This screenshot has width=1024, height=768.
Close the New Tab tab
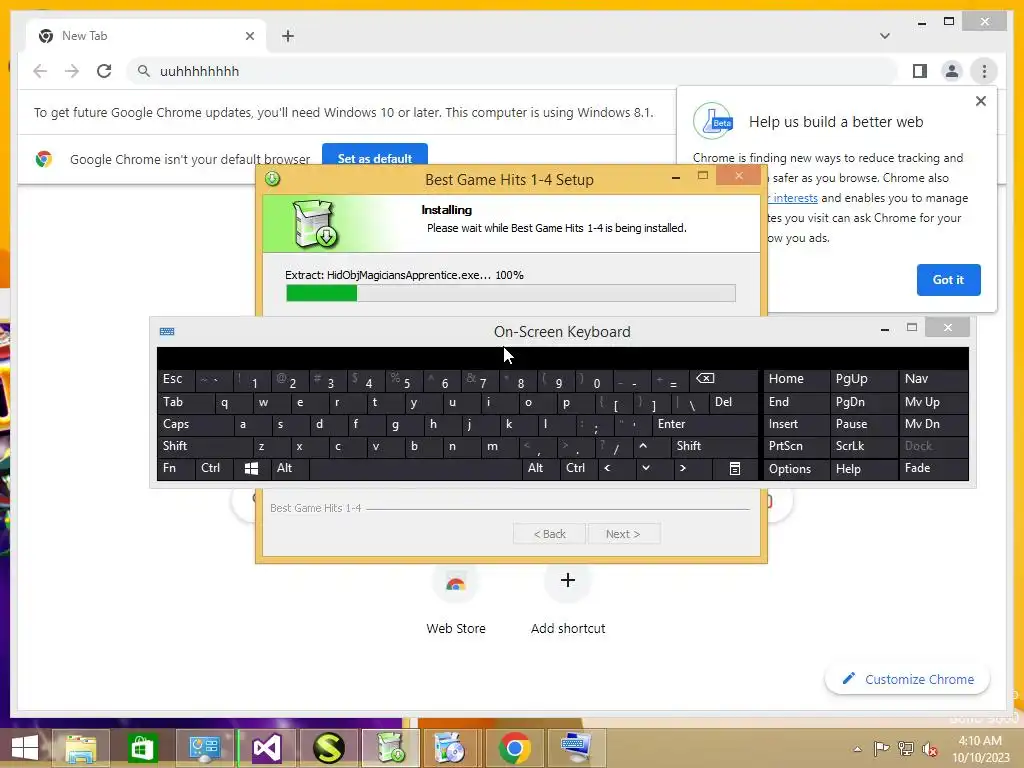[x=249, y=36]
